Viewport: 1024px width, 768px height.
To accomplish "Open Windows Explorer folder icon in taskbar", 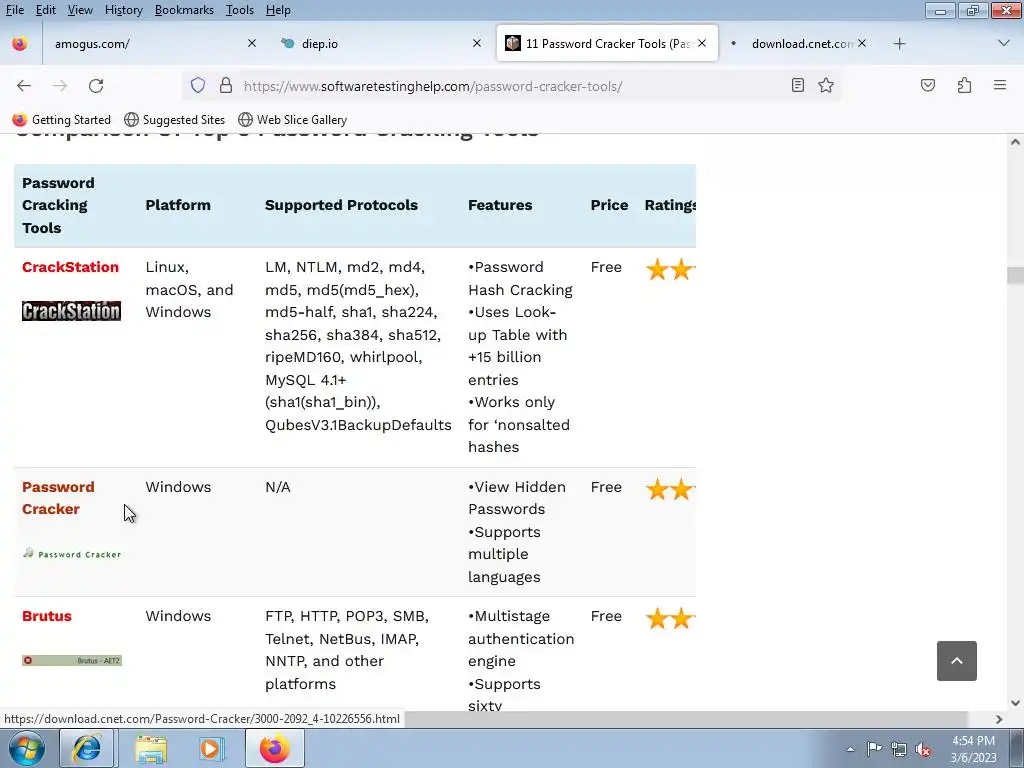I will pos(151,748).
